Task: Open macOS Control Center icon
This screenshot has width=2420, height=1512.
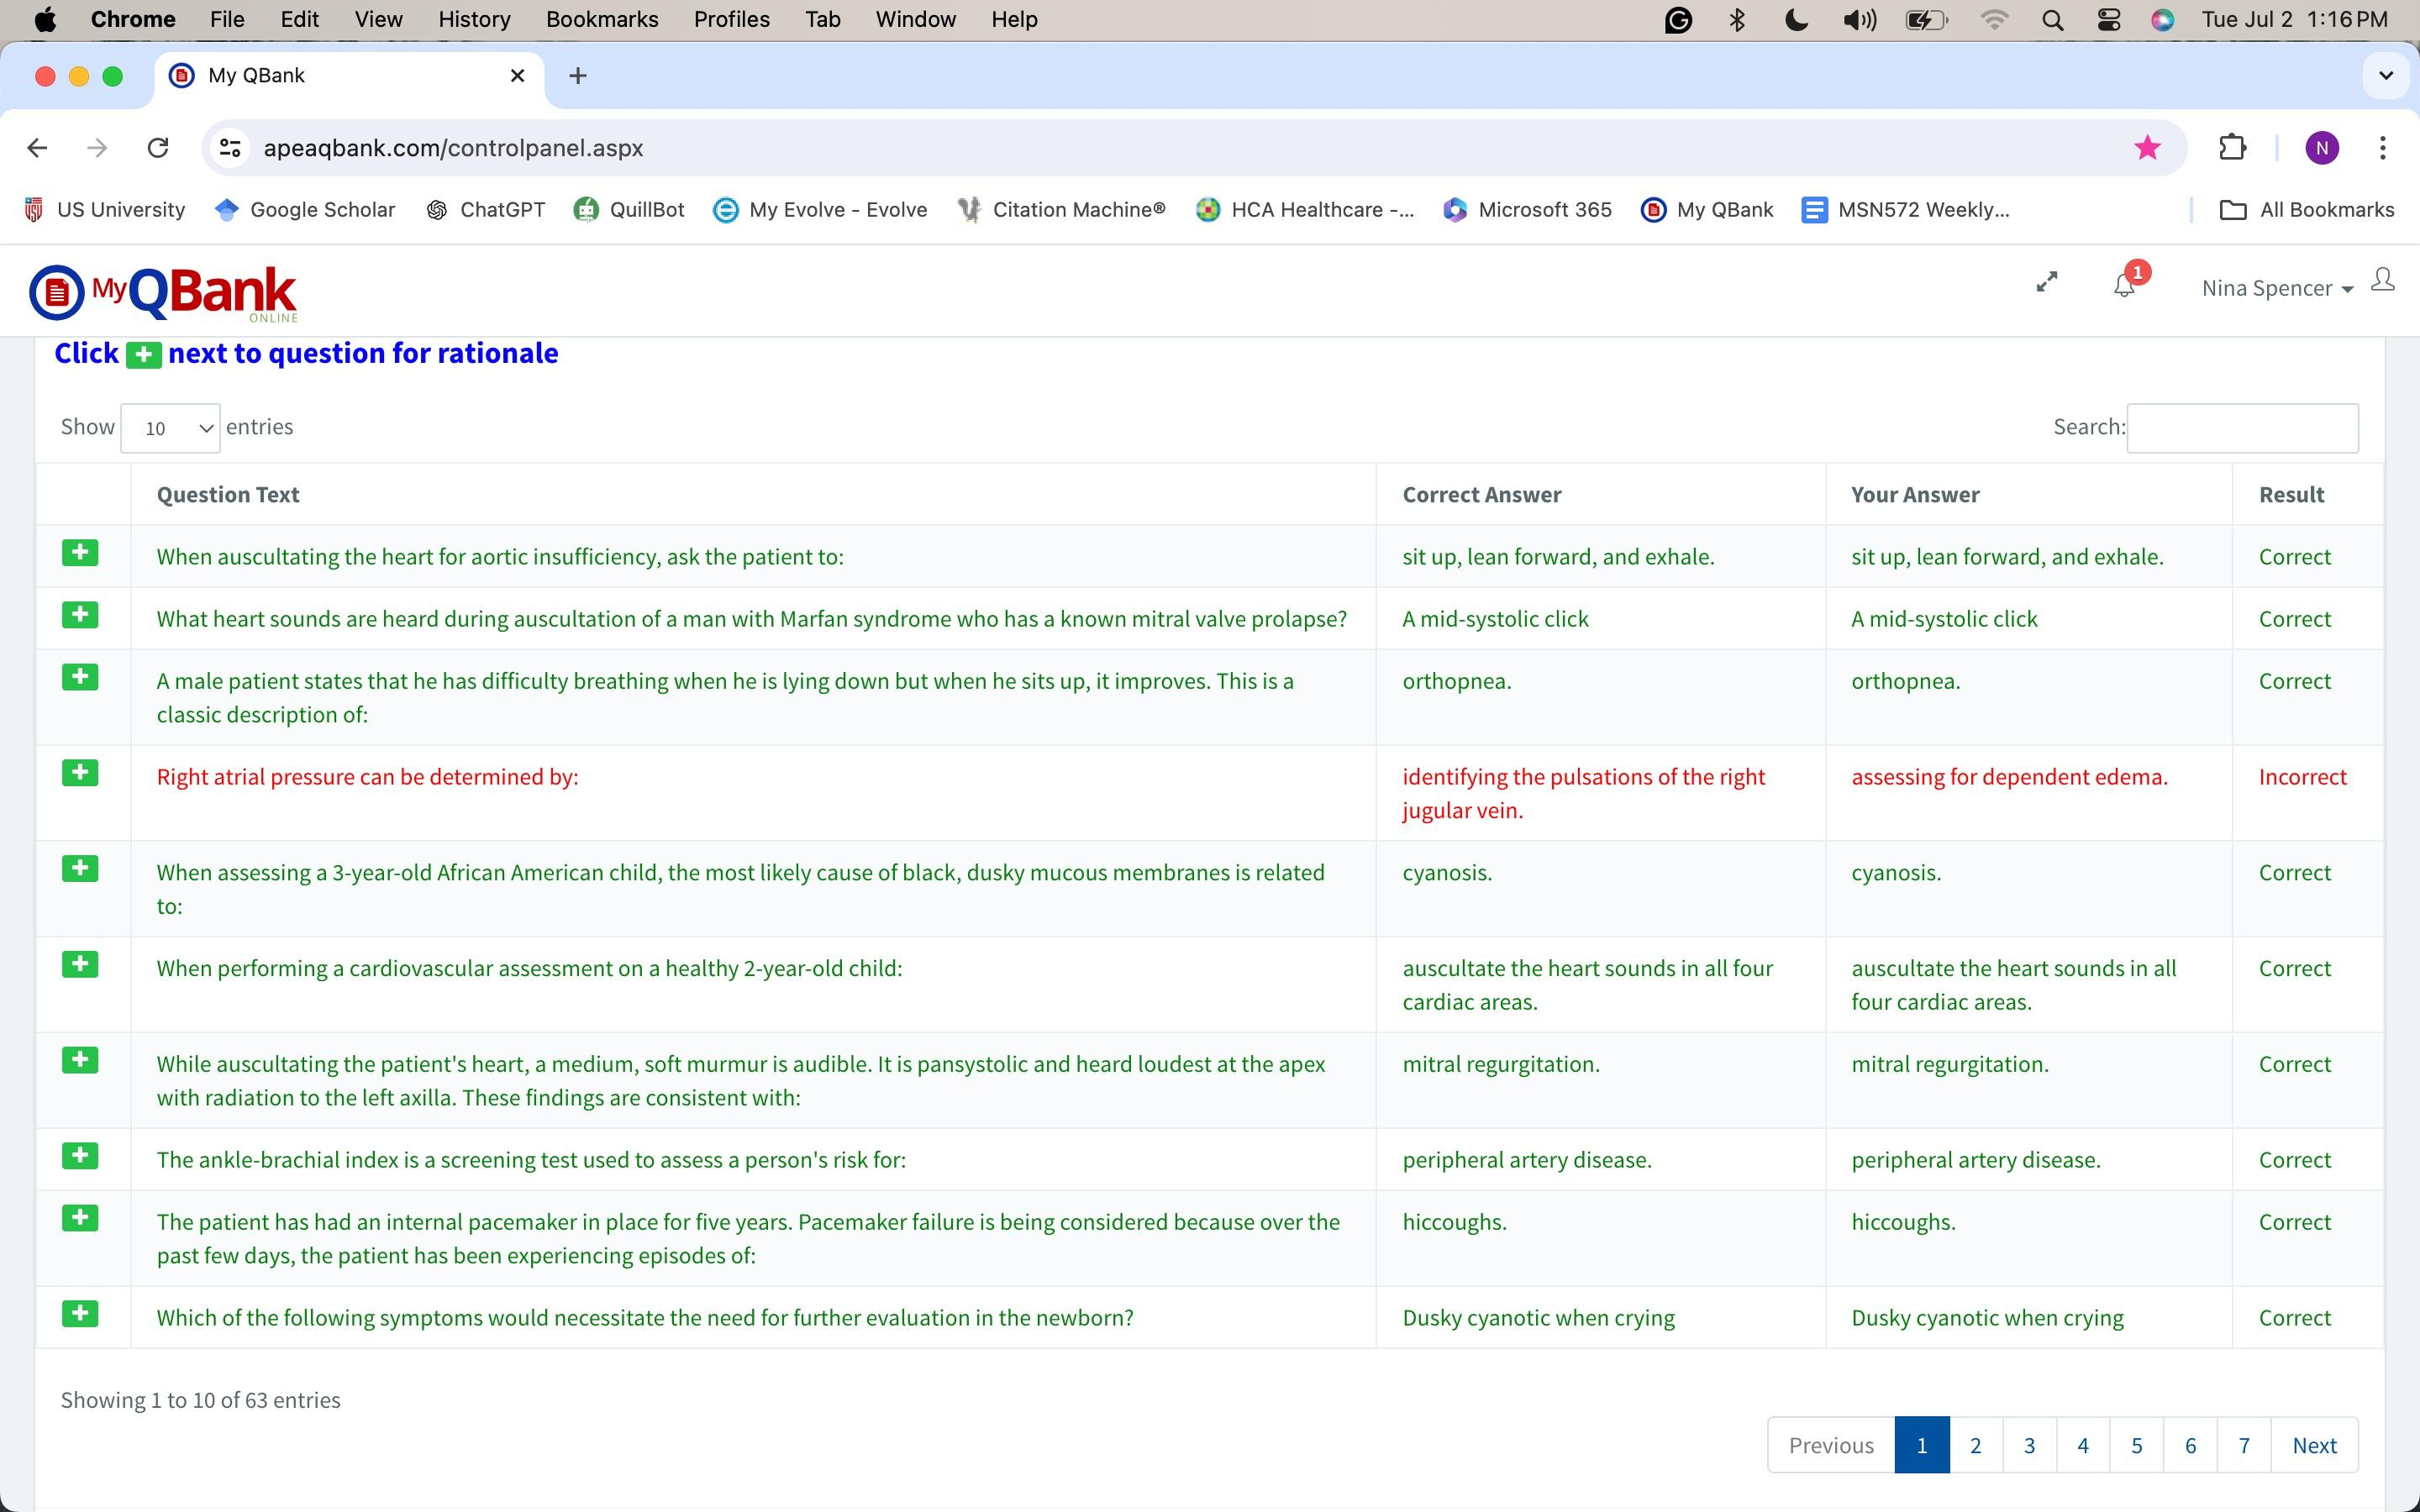Action: pos(2108,20)
